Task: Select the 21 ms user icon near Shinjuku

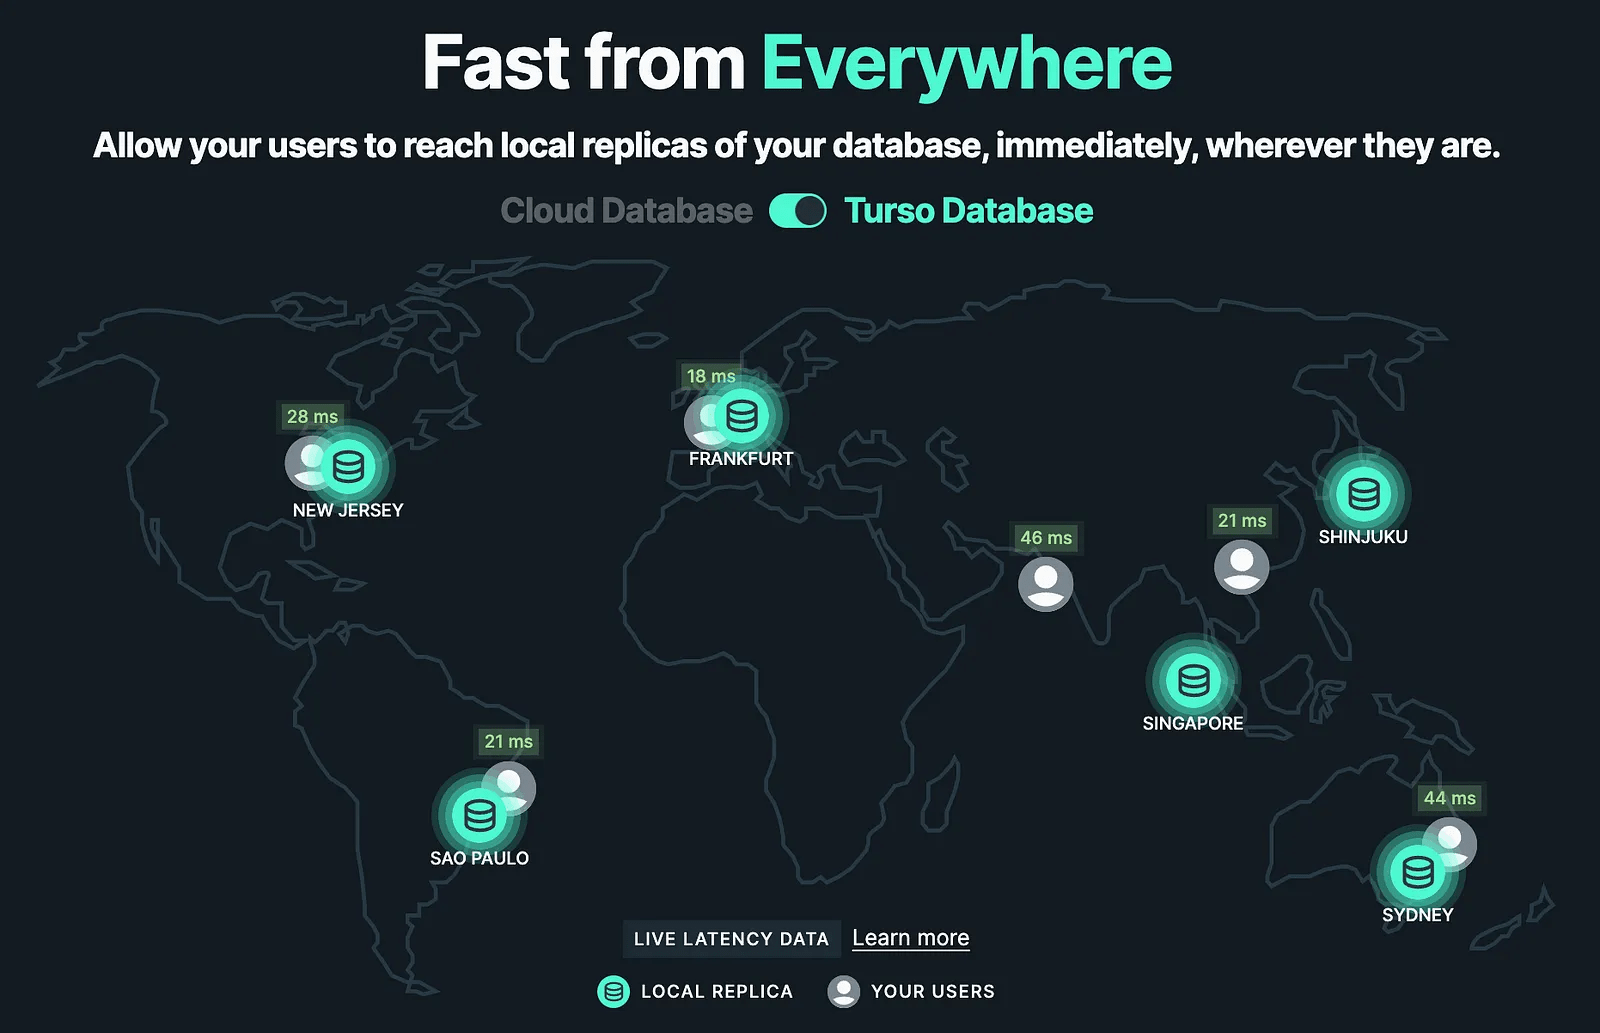Action: (x=1241, y=567)
